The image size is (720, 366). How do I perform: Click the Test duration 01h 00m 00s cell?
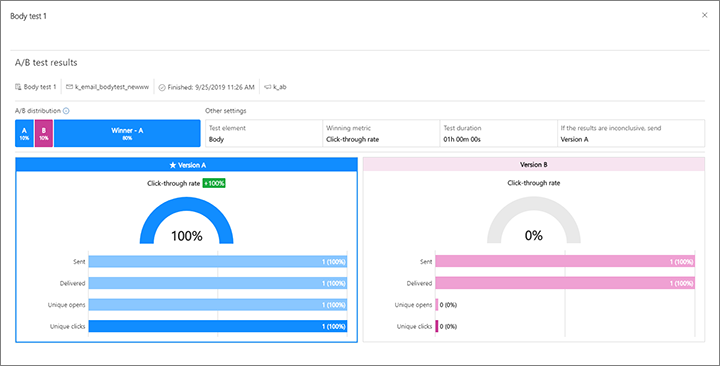(x=498, y=133)
